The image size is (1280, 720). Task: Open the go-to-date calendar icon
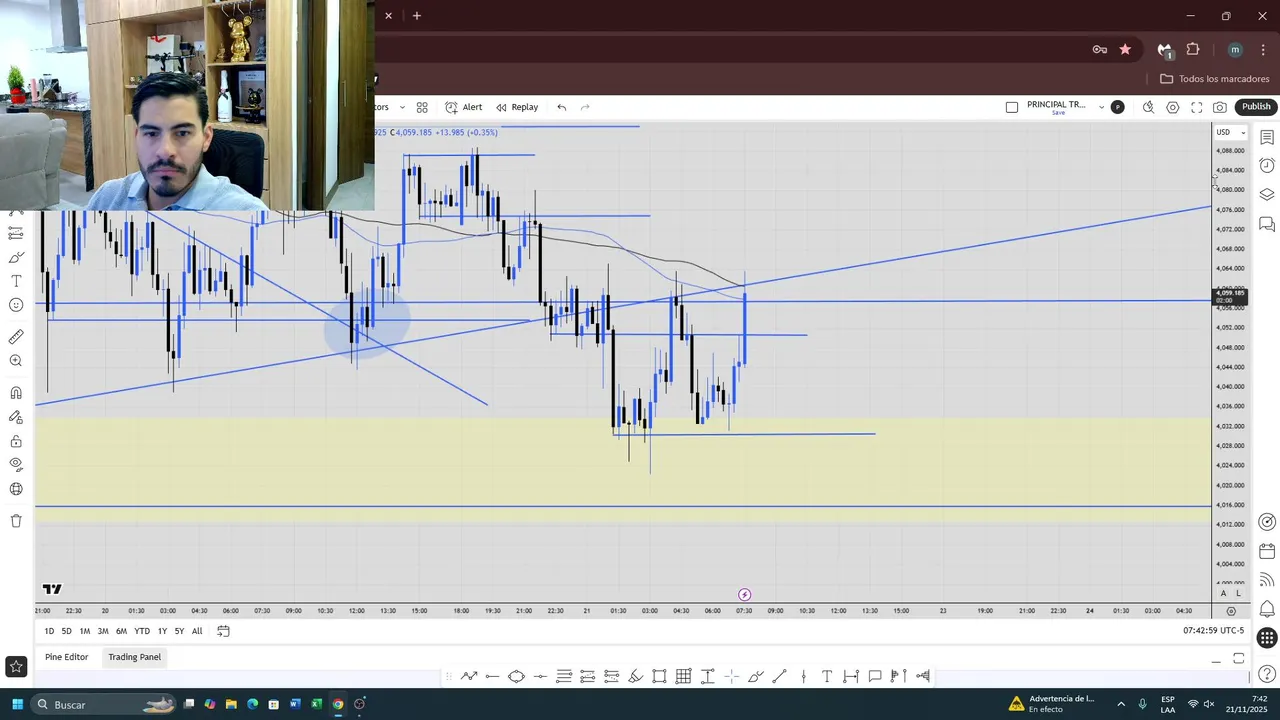pos(223,631)
